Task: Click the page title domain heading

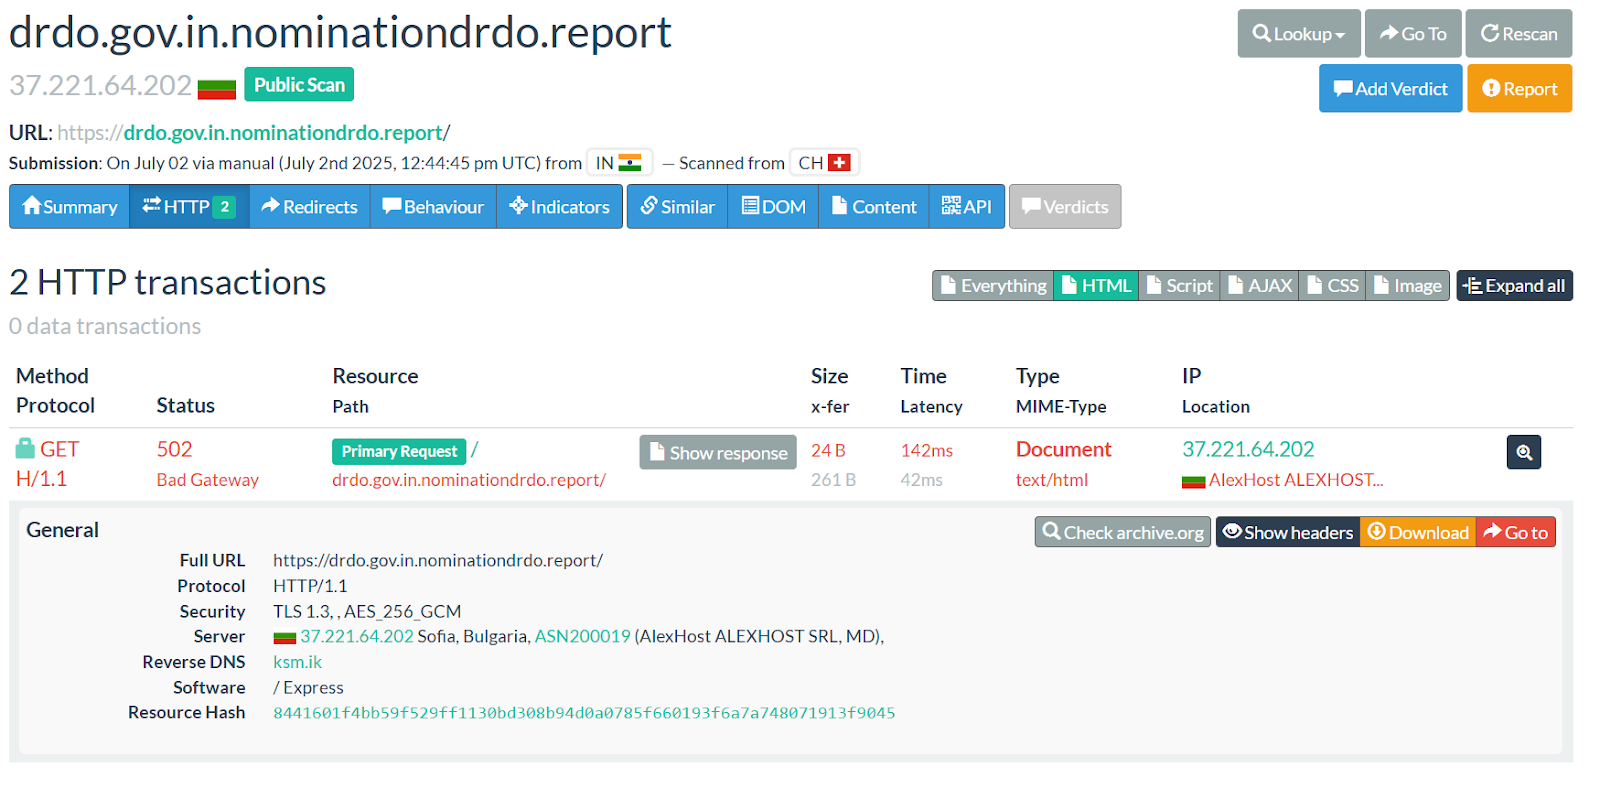Action: coord(340,32)
